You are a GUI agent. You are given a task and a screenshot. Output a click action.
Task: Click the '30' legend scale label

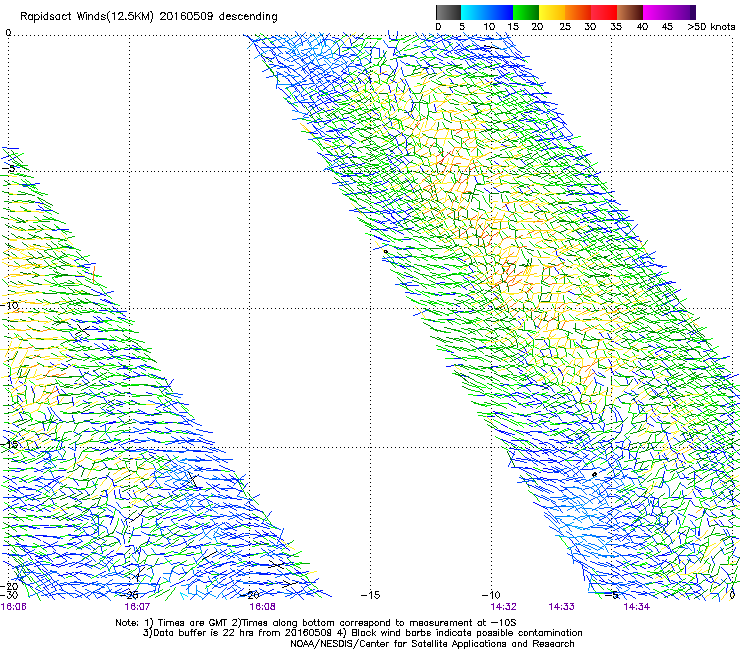point(590,27)
